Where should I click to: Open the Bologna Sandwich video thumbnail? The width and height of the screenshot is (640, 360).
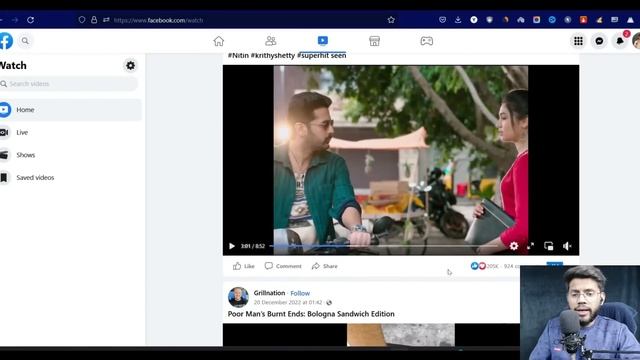point(371,335)
